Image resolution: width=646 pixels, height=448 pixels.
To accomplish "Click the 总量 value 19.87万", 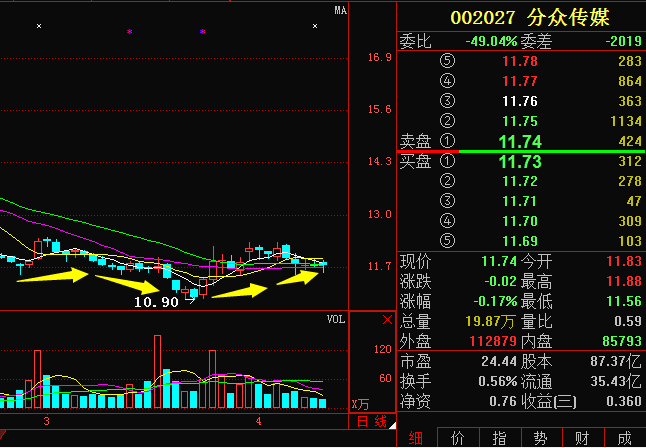I will (x=491, y=321).
